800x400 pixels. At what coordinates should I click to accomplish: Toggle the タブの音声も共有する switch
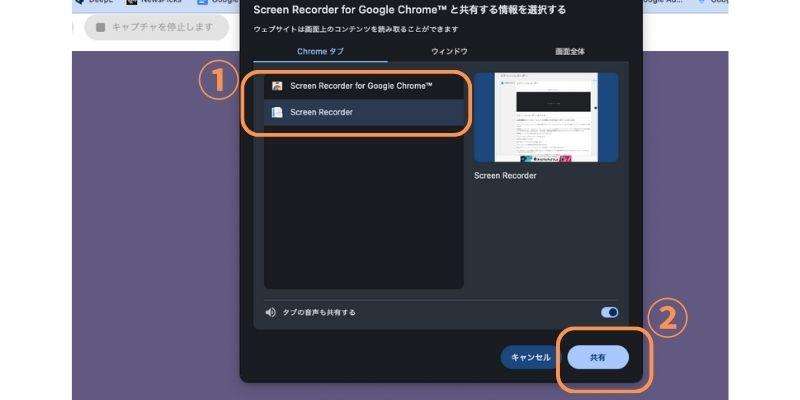[609, 312]
